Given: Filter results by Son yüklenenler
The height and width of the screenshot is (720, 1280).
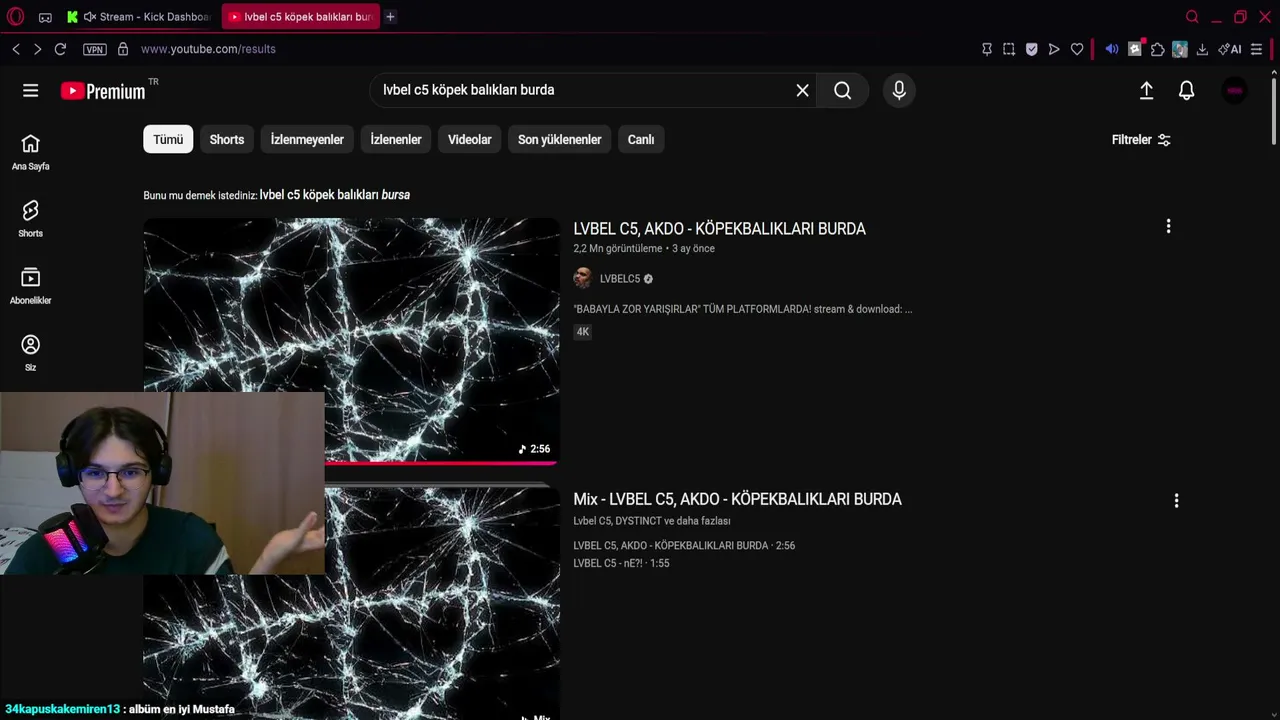Looking at the screenshot, I should [560, 140].
